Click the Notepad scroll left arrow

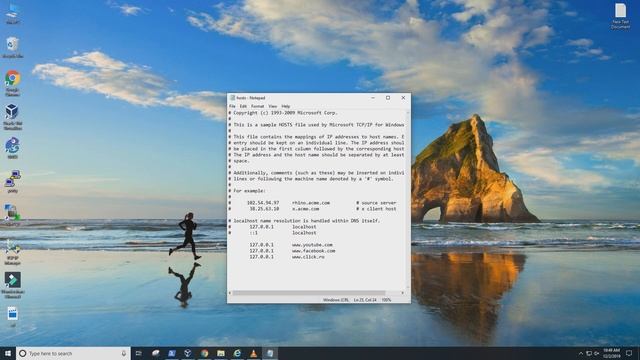pos(230,293)
